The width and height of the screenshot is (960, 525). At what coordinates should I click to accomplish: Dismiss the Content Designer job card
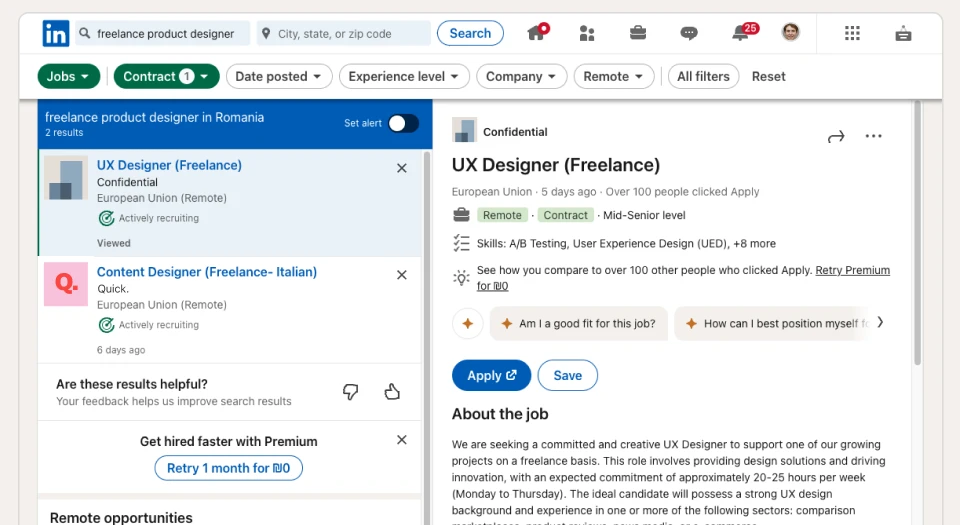402,275
